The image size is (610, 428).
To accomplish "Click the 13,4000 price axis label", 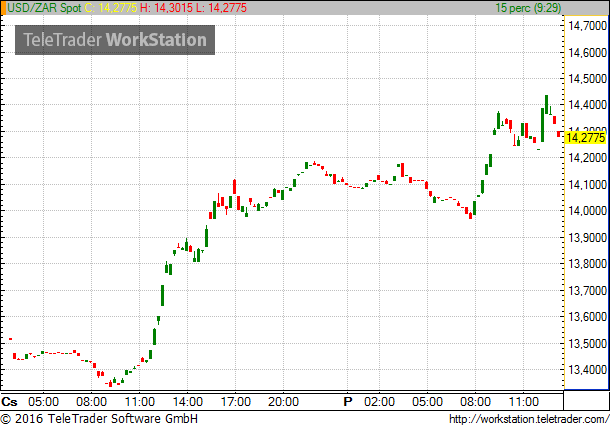I will tap(587, 369).
